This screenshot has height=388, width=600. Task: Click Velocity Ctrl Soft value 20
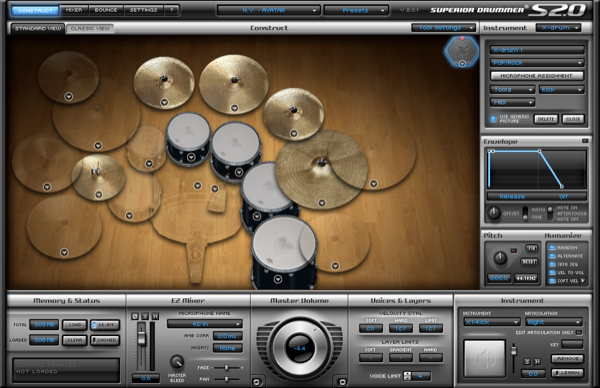point(370,328)
